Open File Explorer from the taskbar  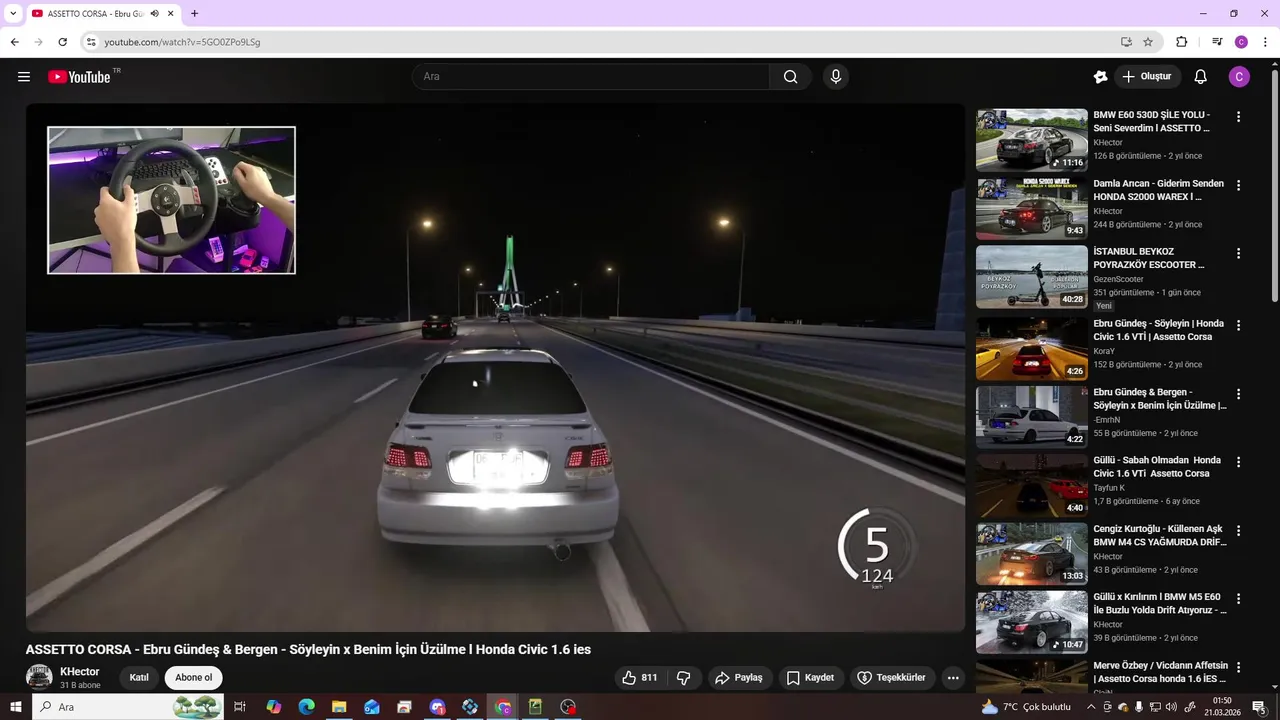pyautogui.click(x=339, y=707)
